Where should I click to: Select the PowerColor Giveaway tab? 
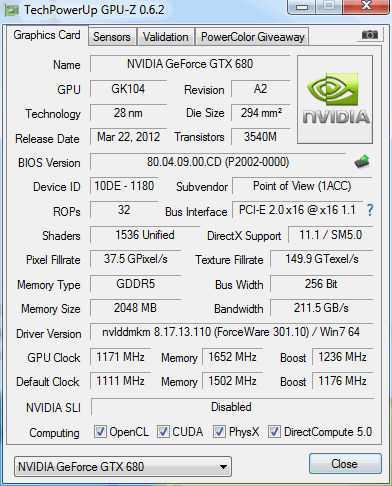(x=253, y=37)
